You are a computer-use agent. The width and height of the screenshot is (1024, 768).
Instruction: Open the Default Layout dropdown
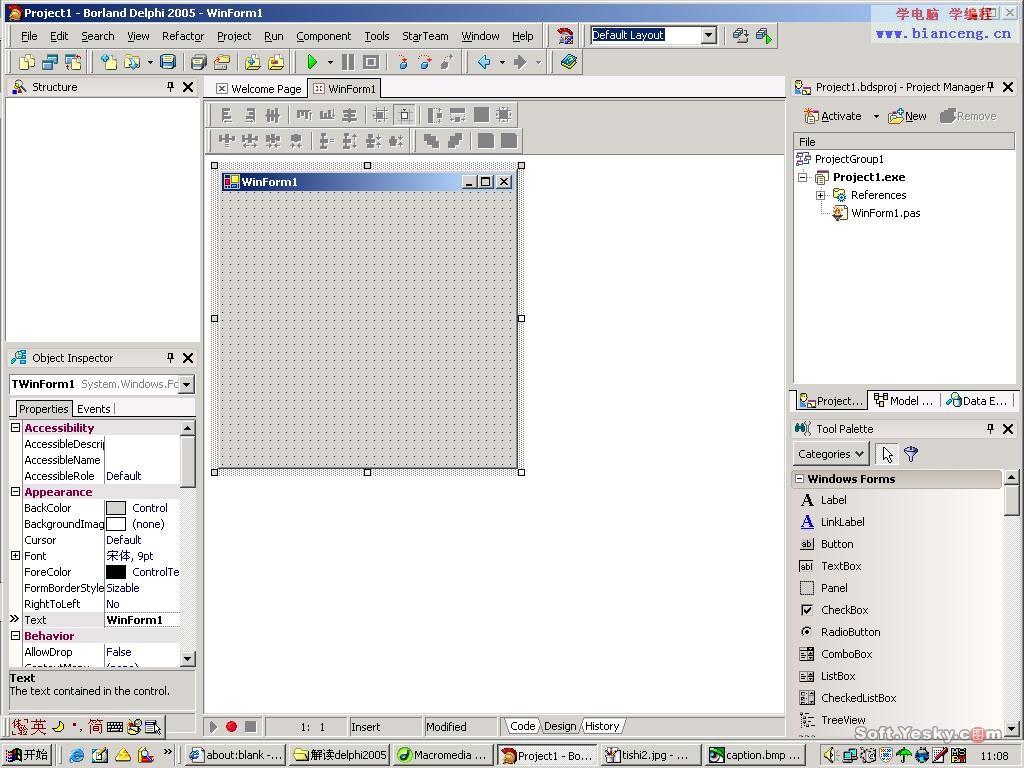pos(709,35)
